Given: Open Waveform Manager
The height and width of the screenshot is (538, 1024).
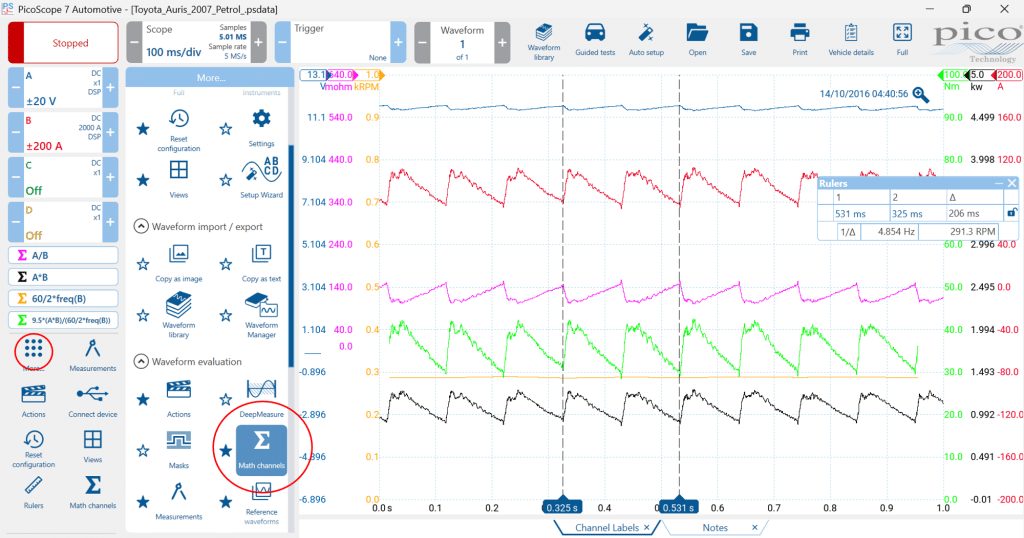Looking at the screenshot, I should tap(261, 315).
